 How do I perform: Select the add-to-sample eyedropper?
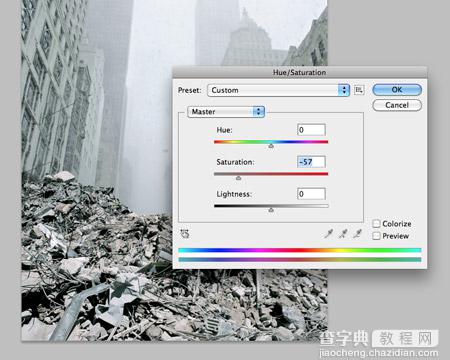pyautogui.click(x=343, y=234)
